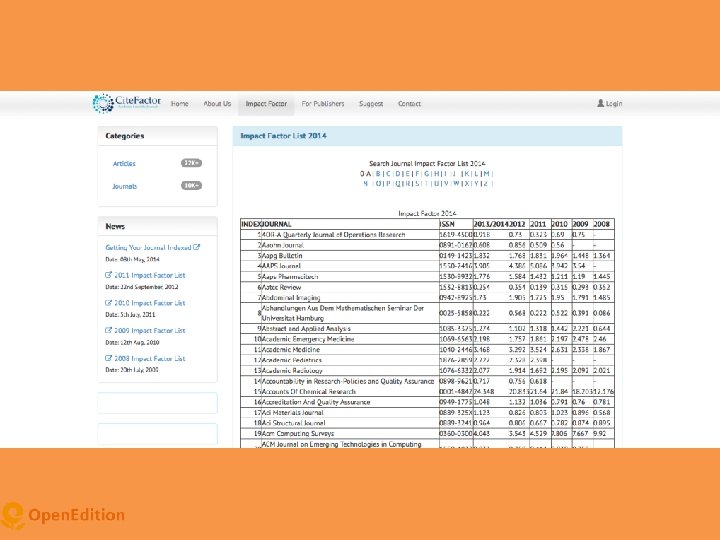Image resolution: width=720 pixels, height=540 pixels.
Task: Filter journals by letter Z
Action: (486, 184)
